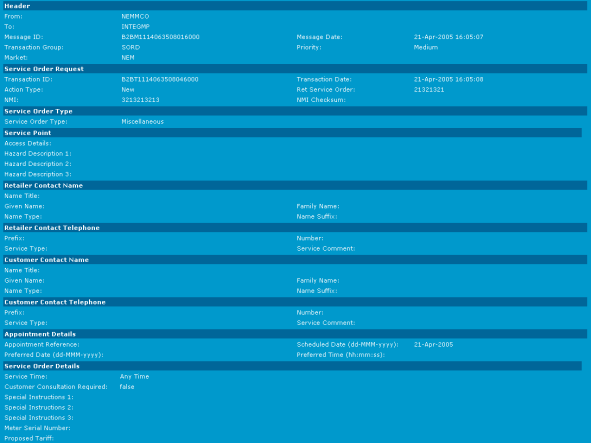This screenshot has height=443, width=591.
Task: Select the Any Time service time value
Action: (x=135, y=377)
